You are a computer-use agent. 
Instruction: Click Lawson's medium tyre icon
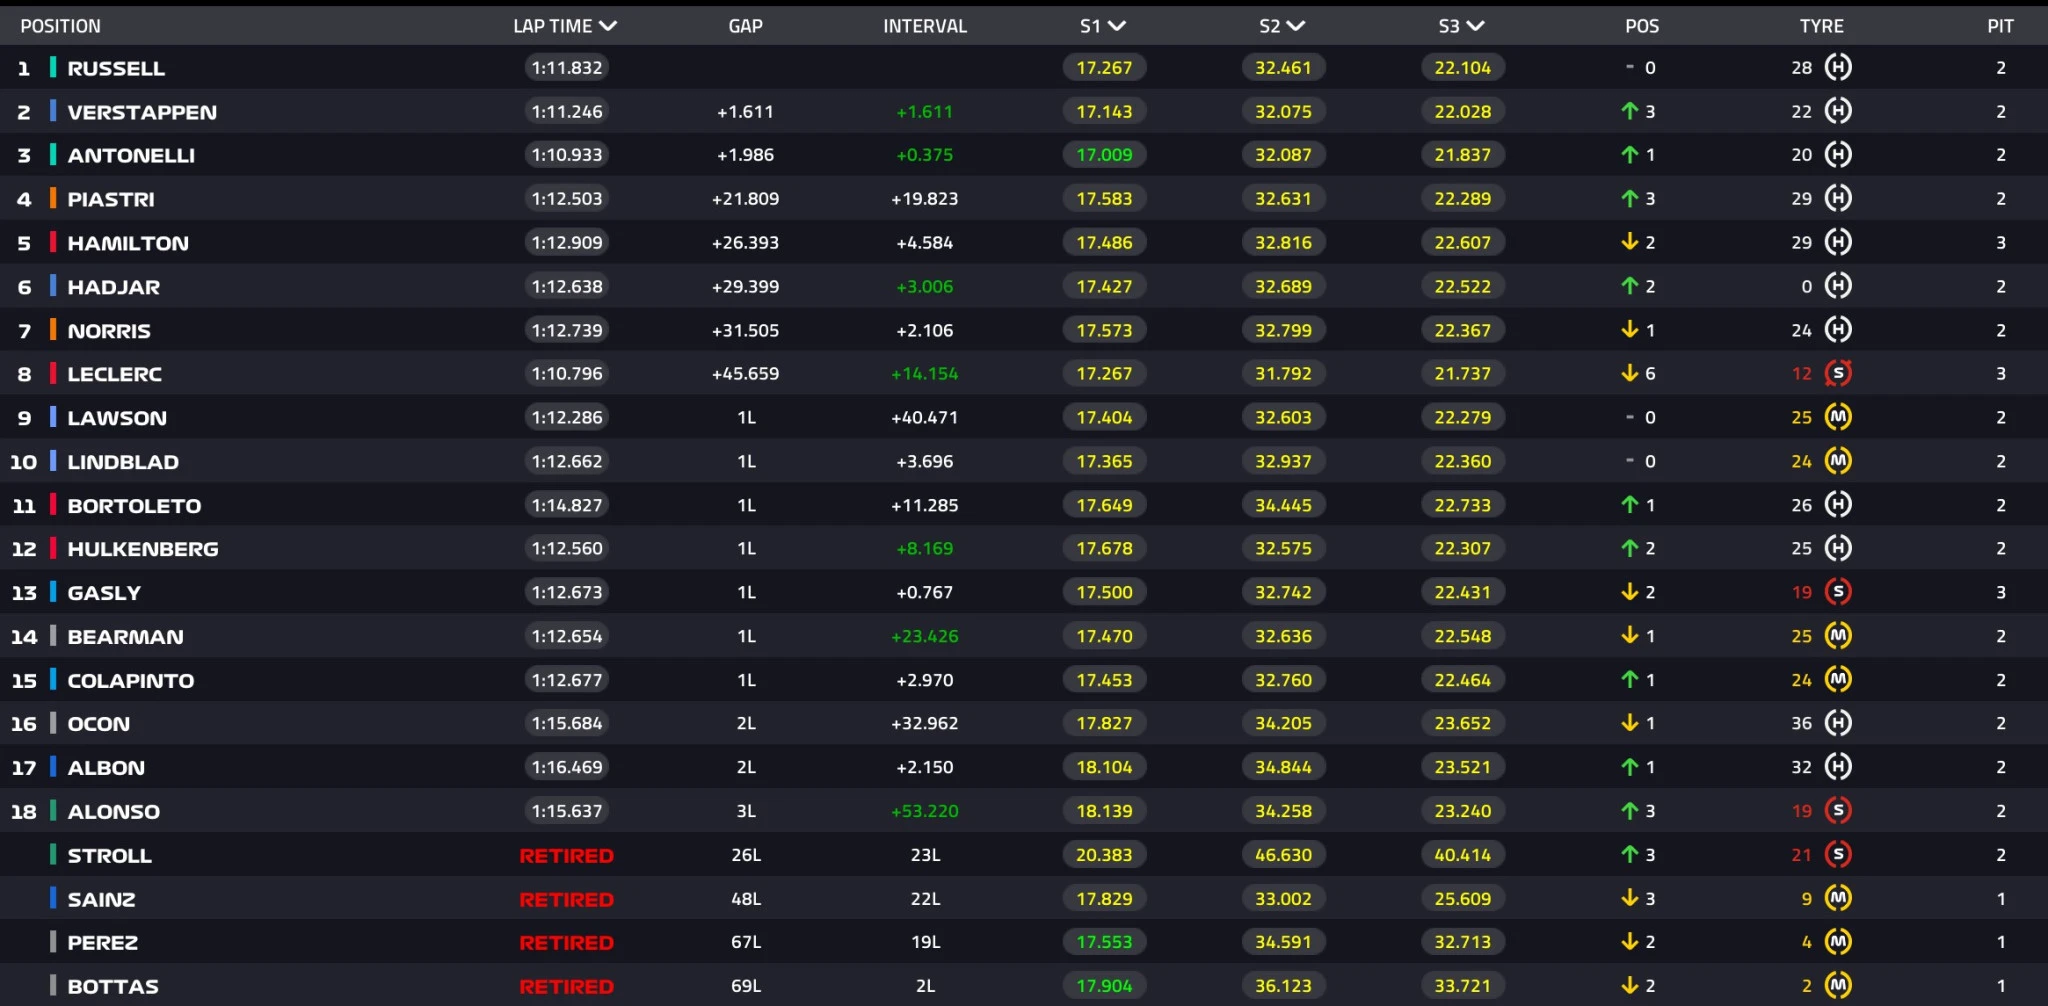click(x=1838, y=417)
